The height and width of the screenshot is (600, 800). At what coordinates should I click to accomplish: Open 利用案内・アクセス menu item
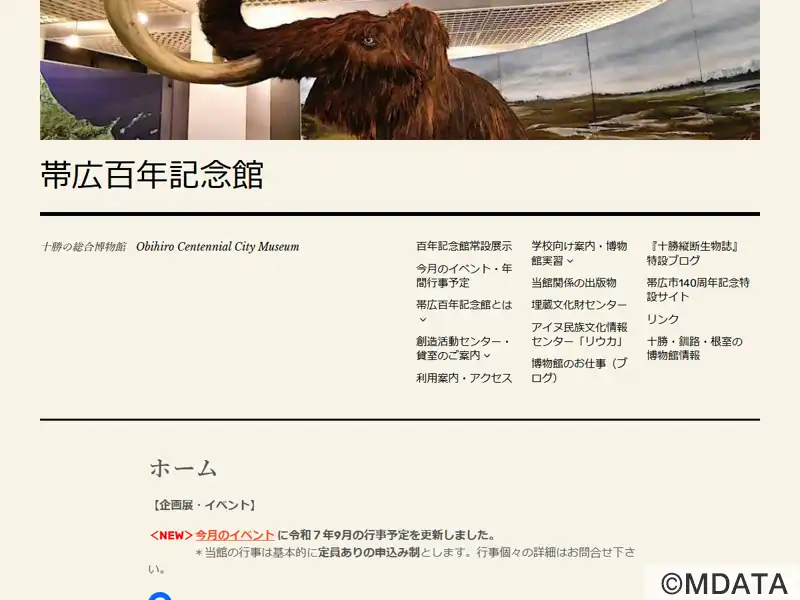click(464, 378)
